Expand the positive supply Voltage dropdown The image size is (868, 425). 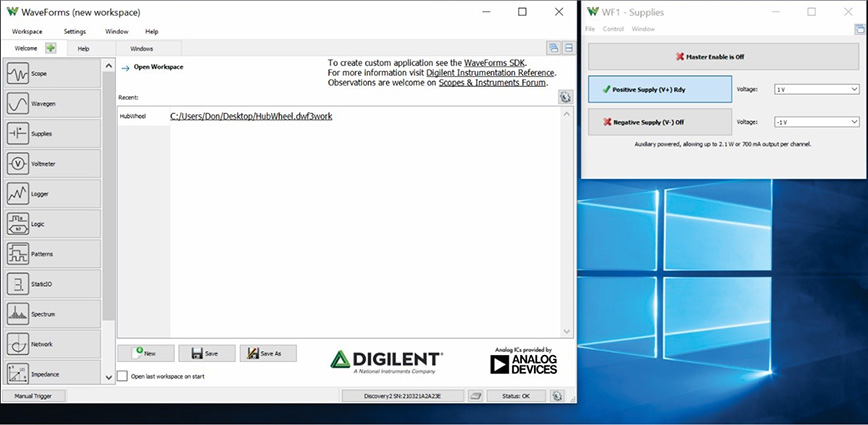point(817,89)
